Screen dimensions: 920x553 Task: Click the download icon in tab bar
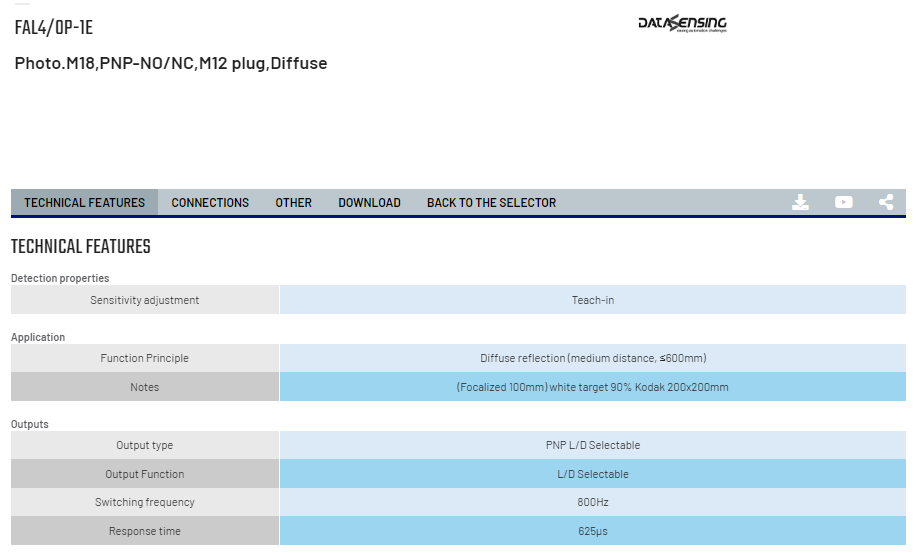(800, 202)
